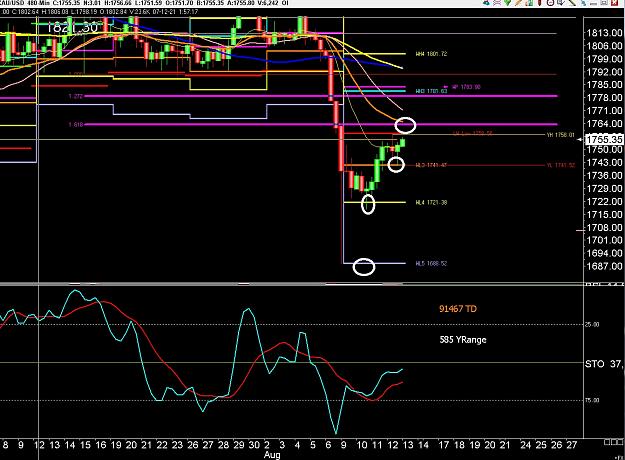Click the 1.272 Fibonacci level label
Screen dimensions: 625x460
coord(75,96)
